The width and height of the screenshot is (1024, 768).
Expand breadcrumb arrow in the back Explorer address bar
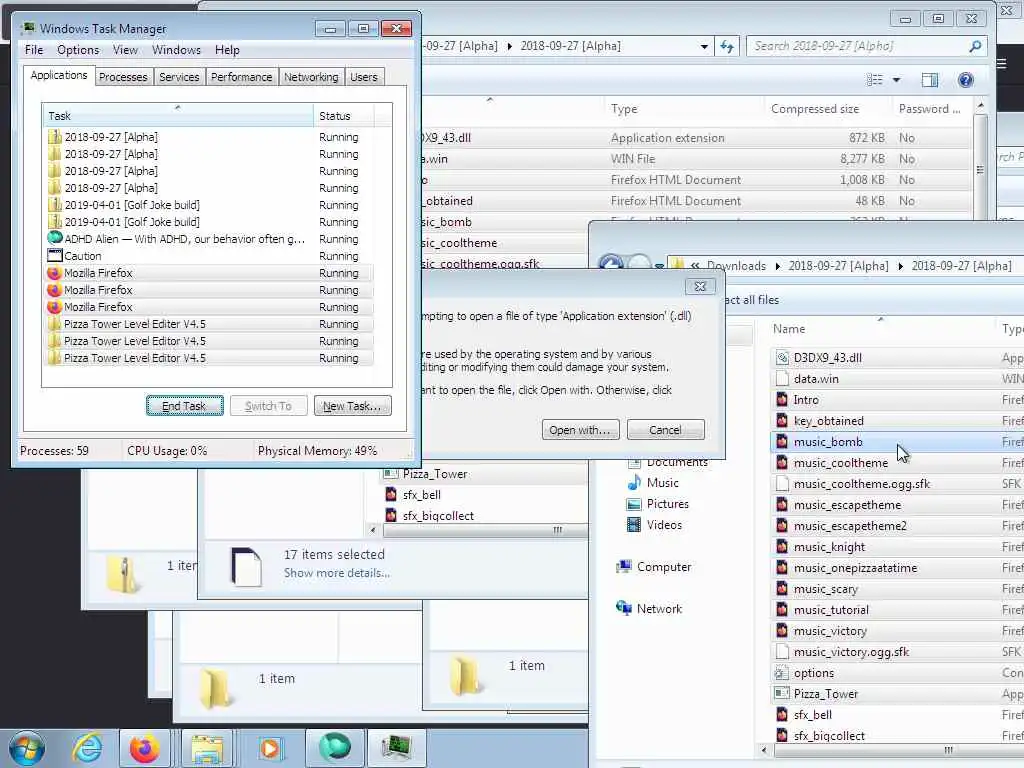click(x=509, y=46)
